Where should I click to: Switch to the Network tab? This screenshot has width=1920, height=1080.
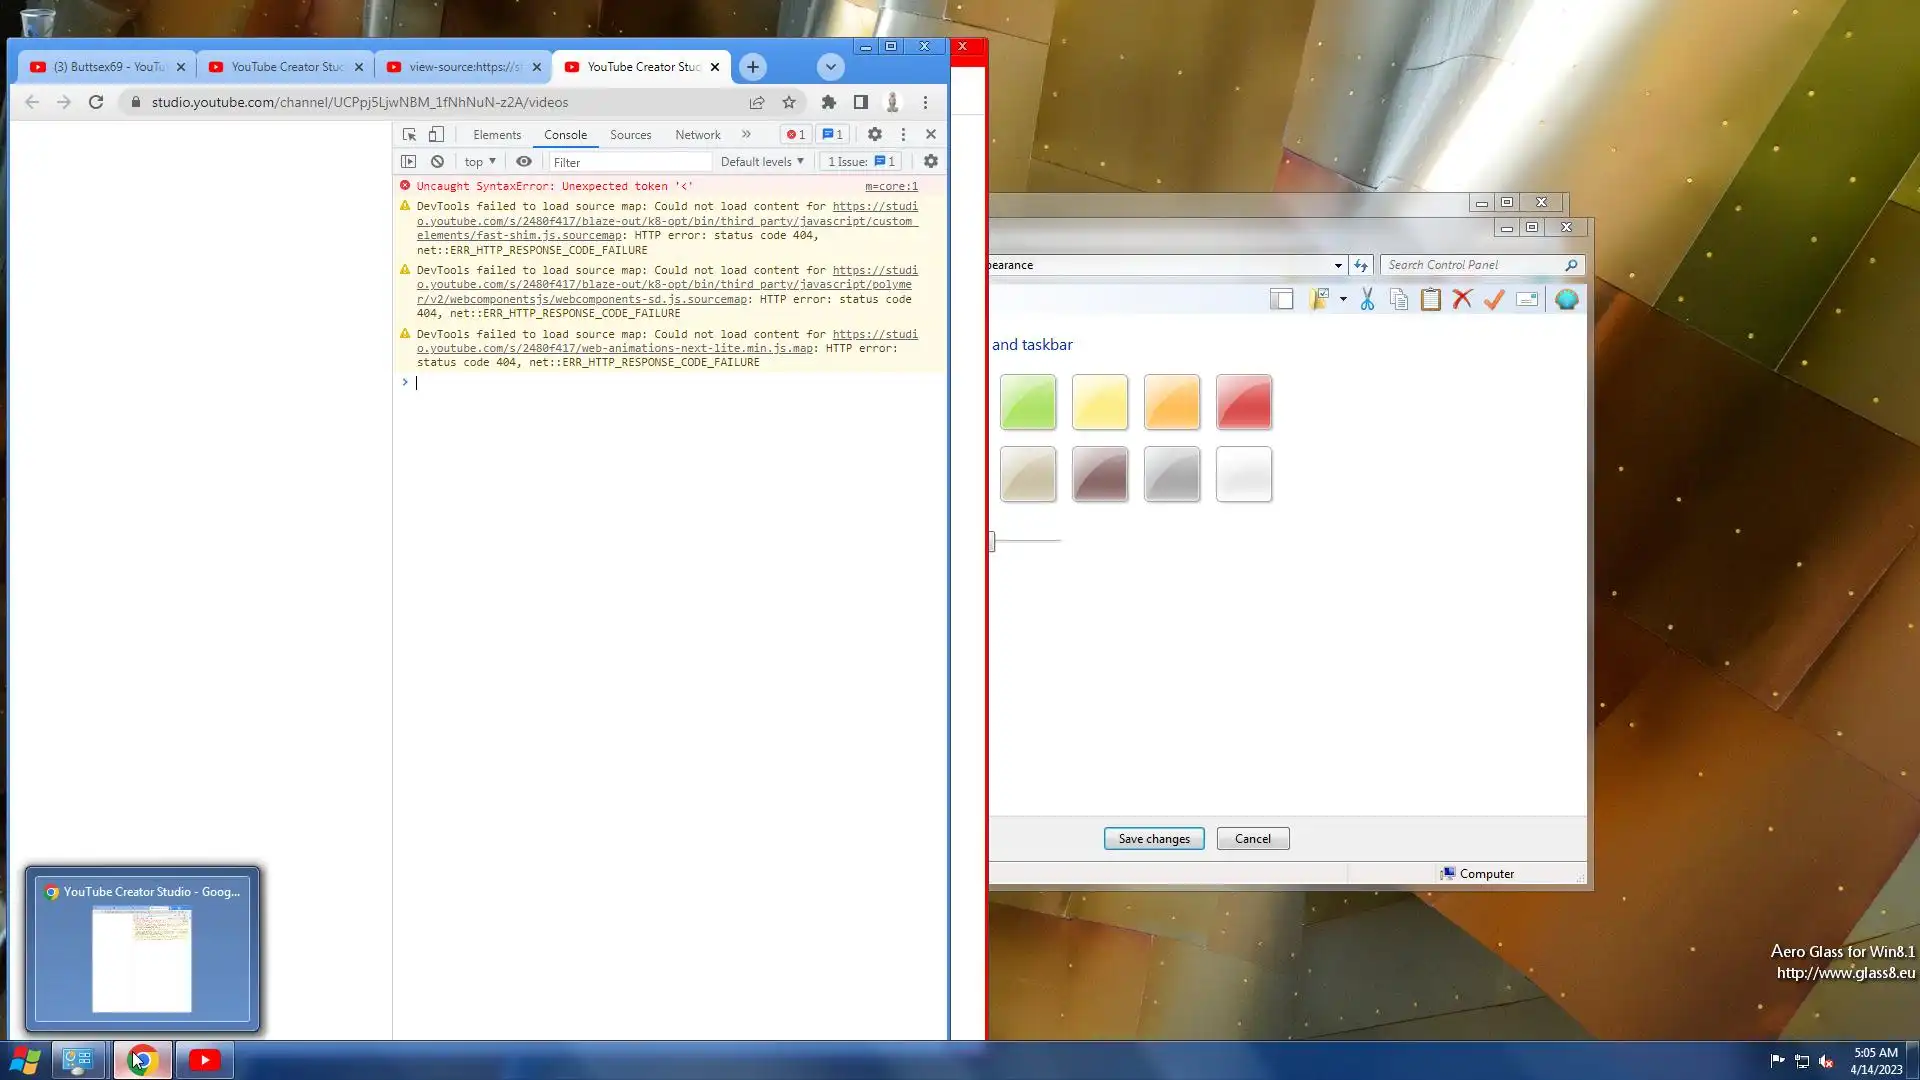[697, 134]
